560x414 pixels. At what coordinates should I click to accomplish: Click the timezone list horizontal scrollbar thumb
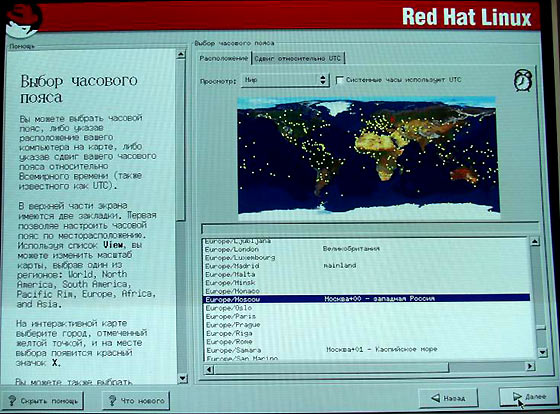tap(331, 368)
